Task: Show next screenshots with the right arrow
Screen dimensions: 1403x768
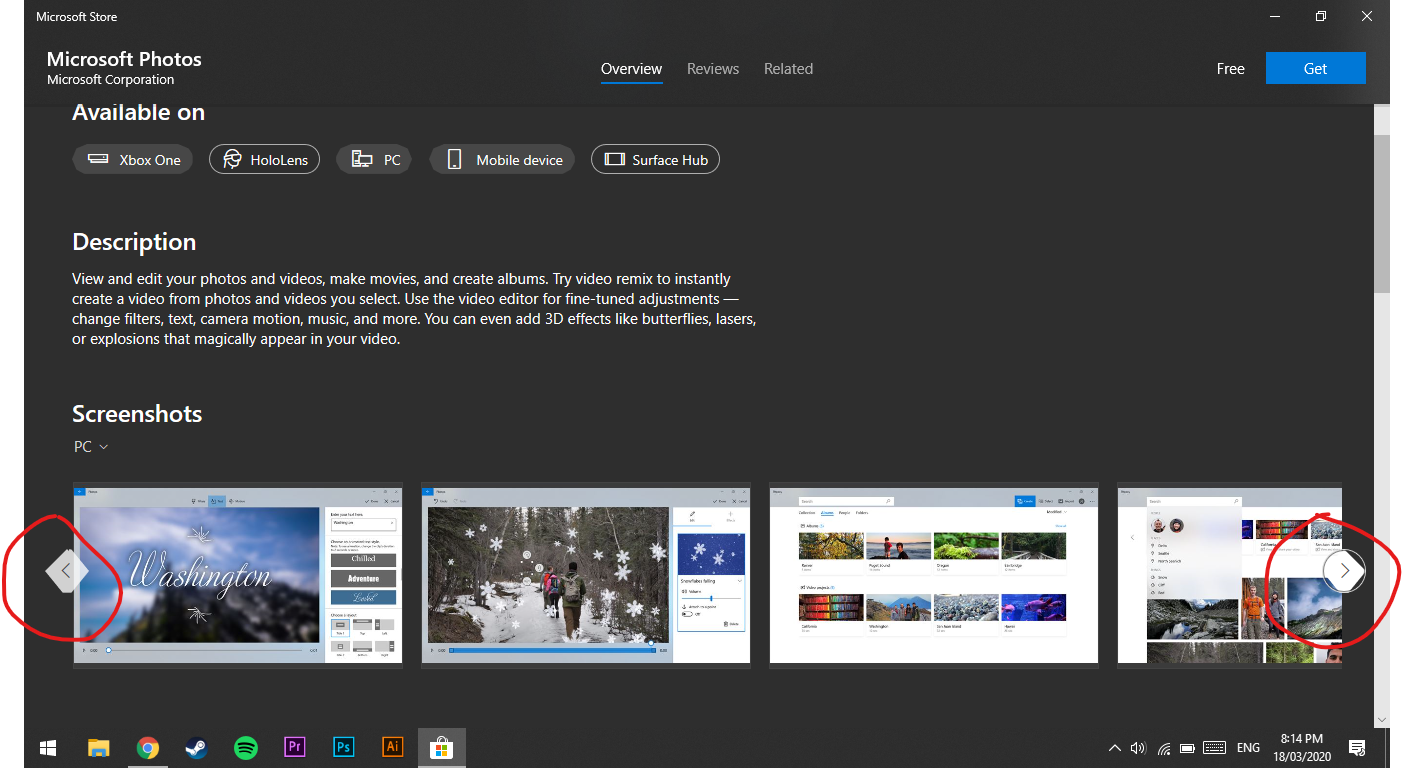Action: tap(1344, 571)
